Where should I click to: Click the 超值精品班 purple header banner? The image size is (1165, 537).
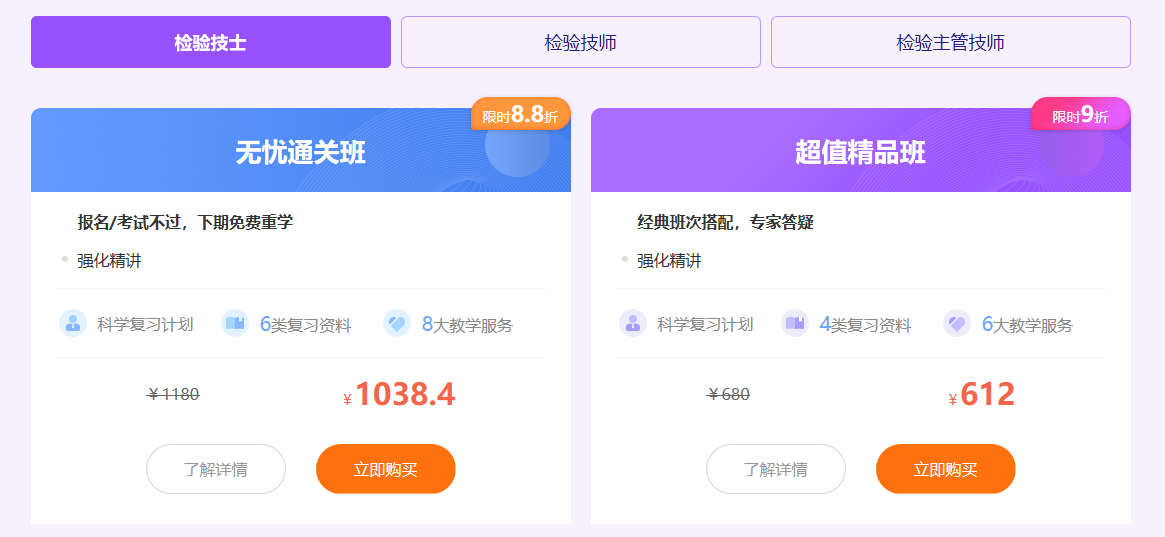[860, 152]
